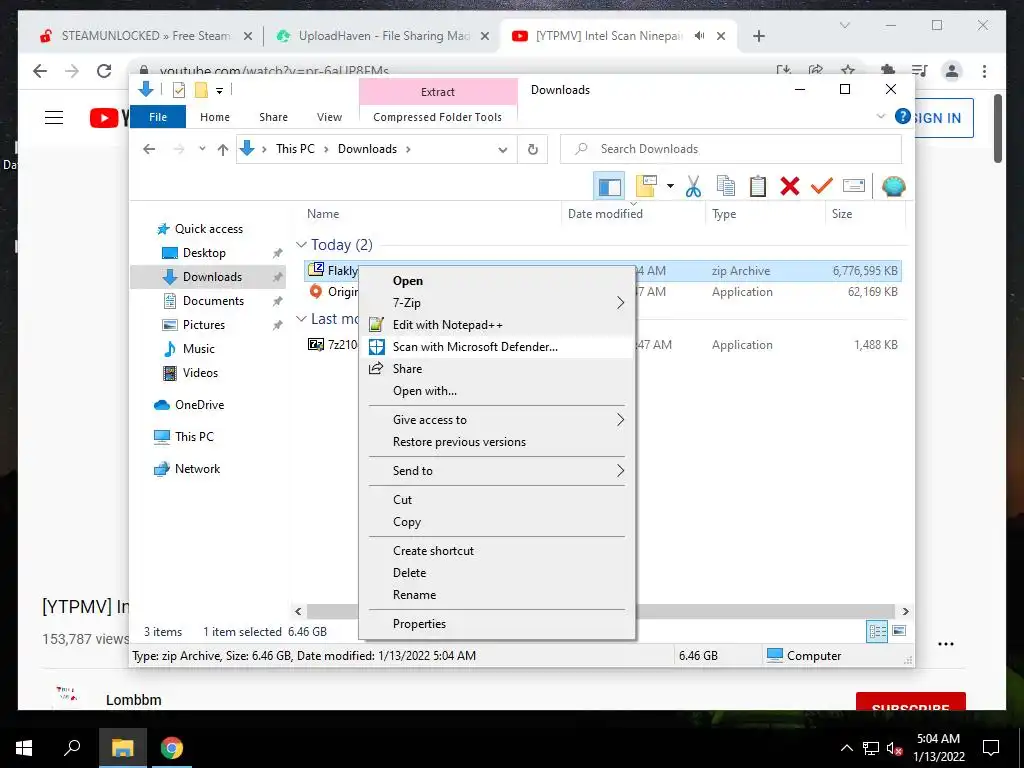
Task: Click the Chrome reload button
Action: (x=104, y=71)
